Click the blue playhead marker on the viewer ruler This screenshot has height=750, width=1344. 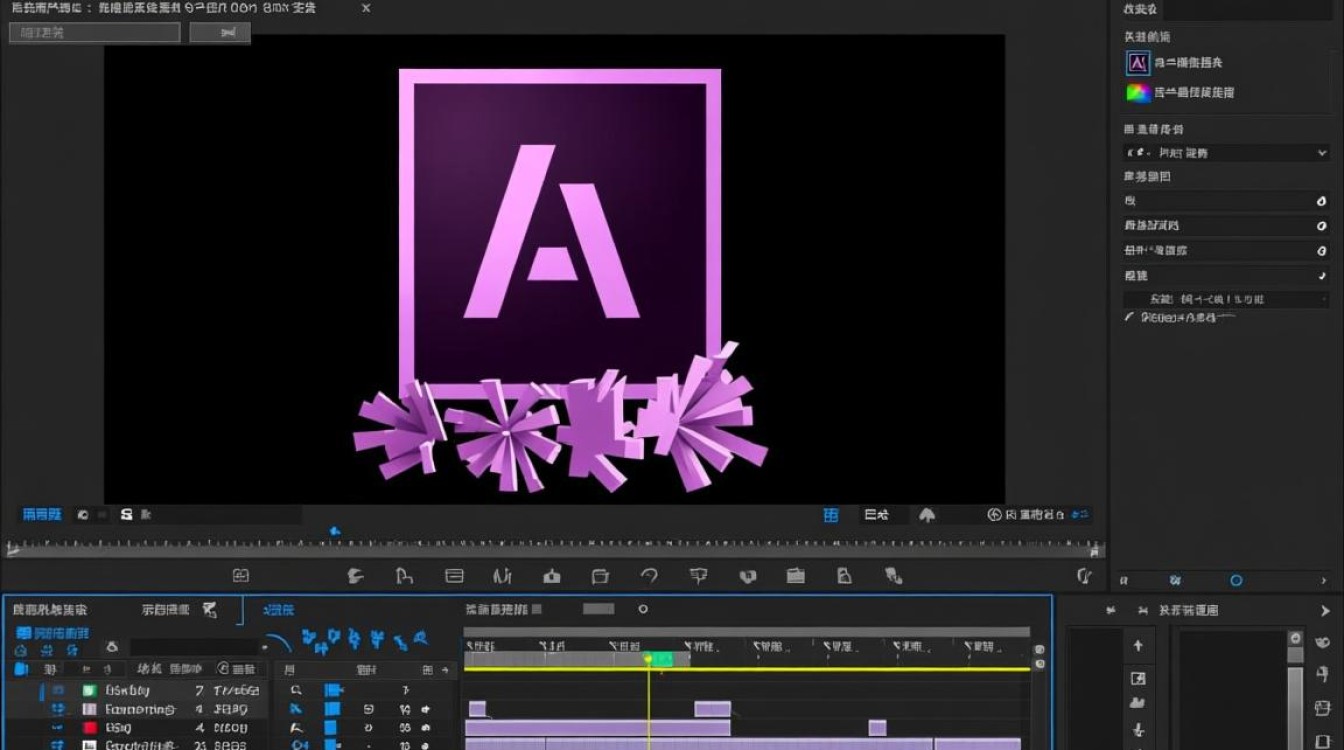click(335, 531)
